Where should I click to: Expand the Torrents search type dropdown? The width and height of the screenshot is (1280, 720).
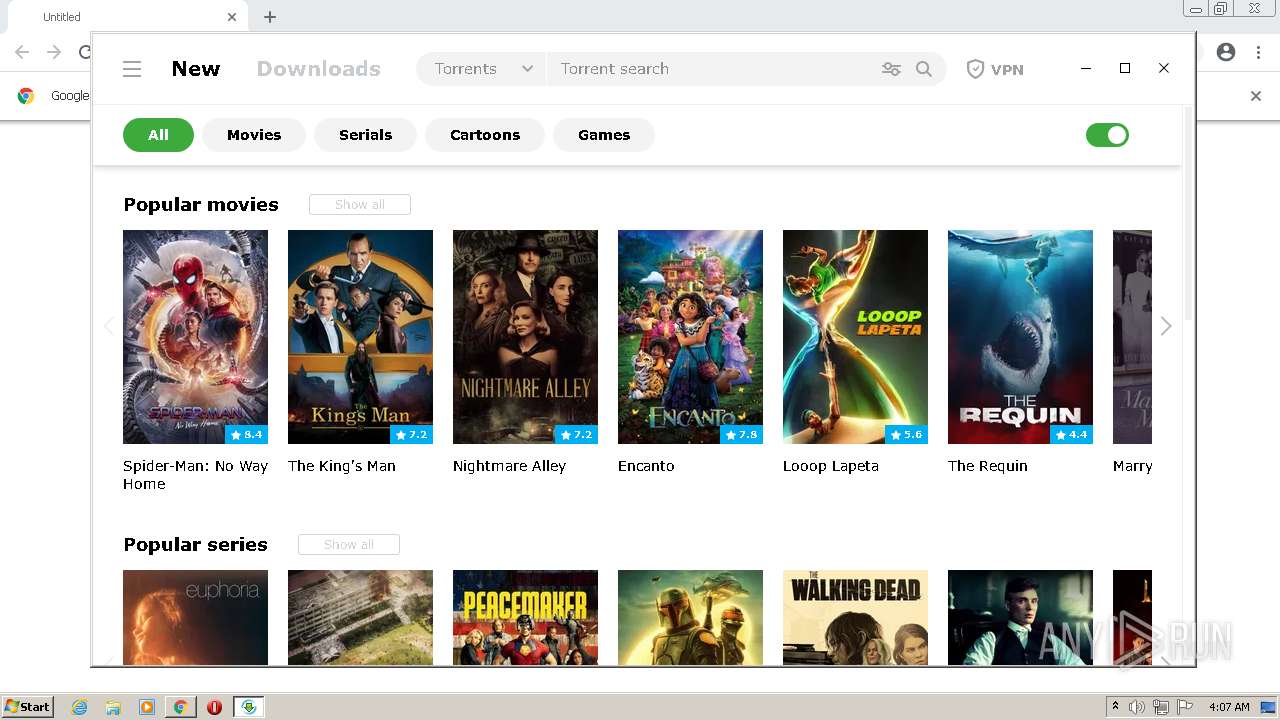tap(482, 69)
